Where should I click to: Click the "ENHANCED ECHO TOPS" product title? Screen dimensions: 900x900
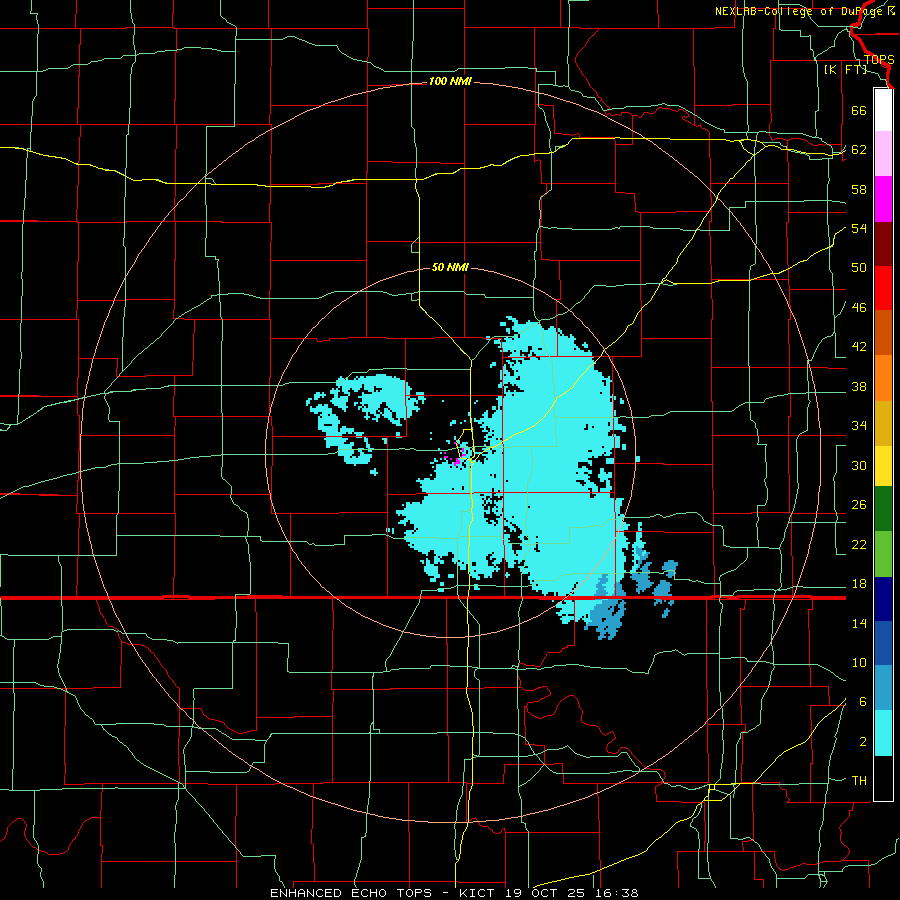pos(351,893)
